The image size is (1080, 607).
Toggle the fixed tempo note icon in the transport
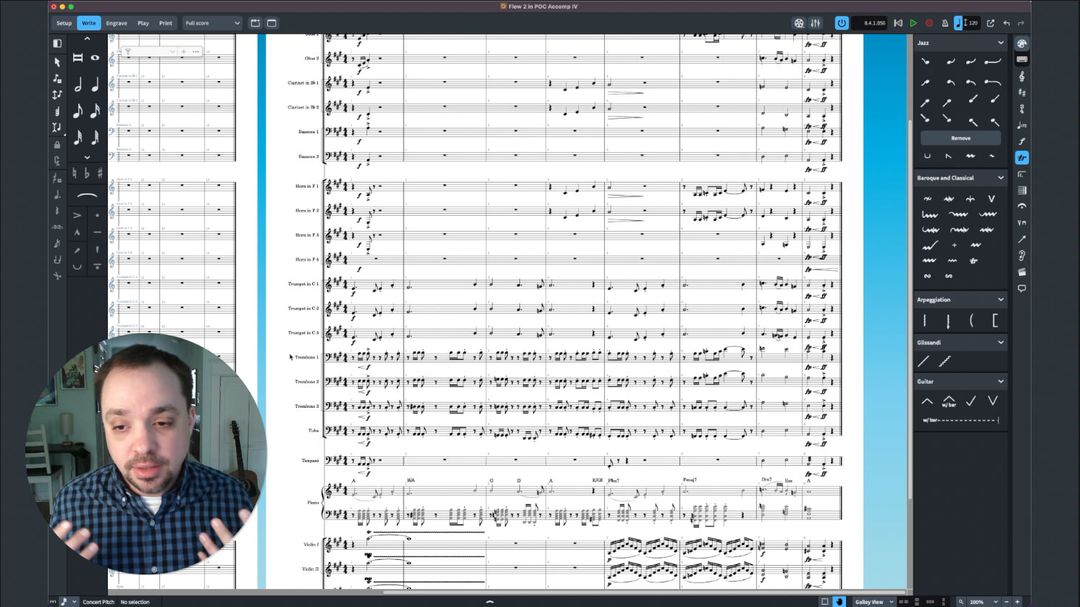click(958, 23)
